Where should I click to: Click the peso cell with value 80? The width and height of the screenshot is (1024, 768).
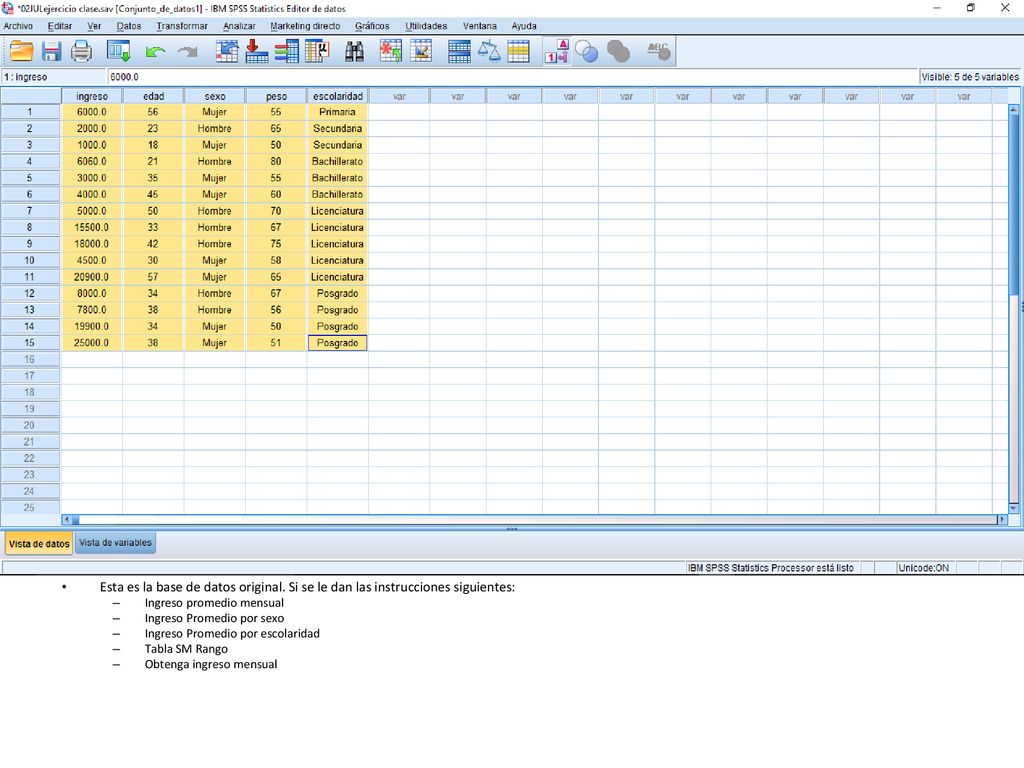[x=276, y=161]
